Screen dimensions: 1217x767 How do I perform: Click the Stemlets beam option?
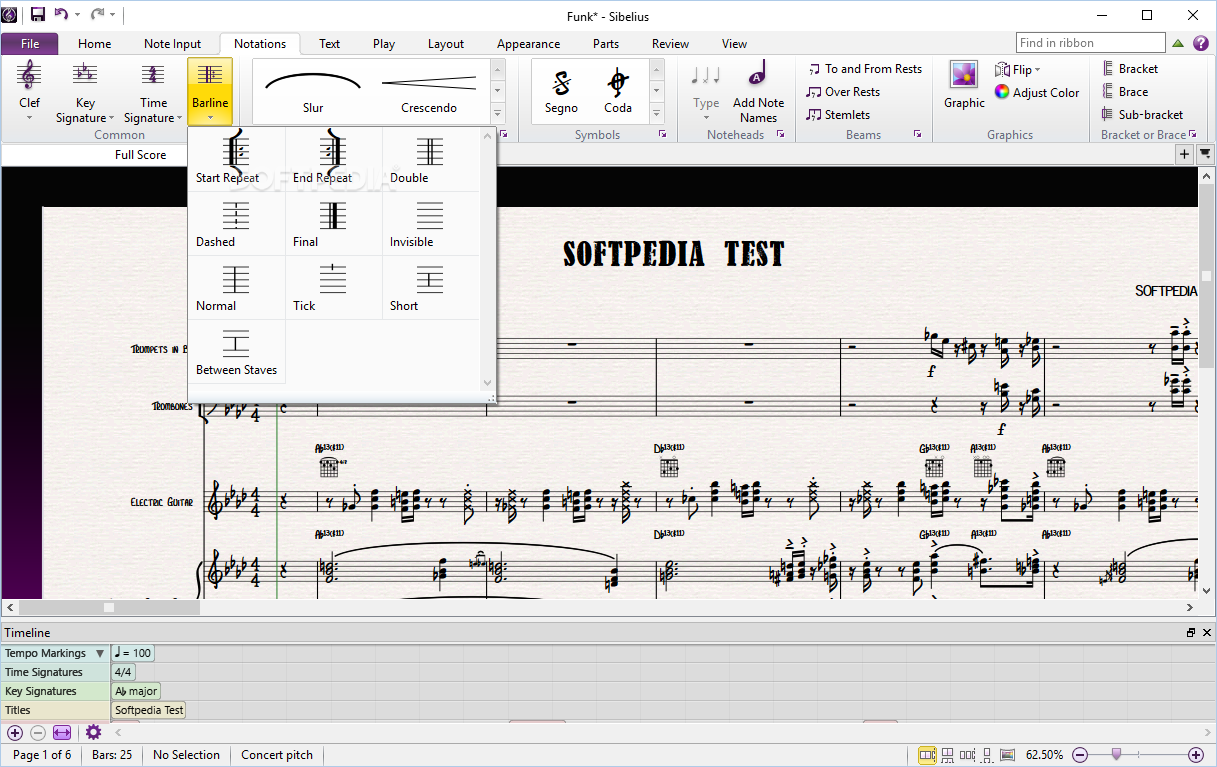[x=838, y=115]
